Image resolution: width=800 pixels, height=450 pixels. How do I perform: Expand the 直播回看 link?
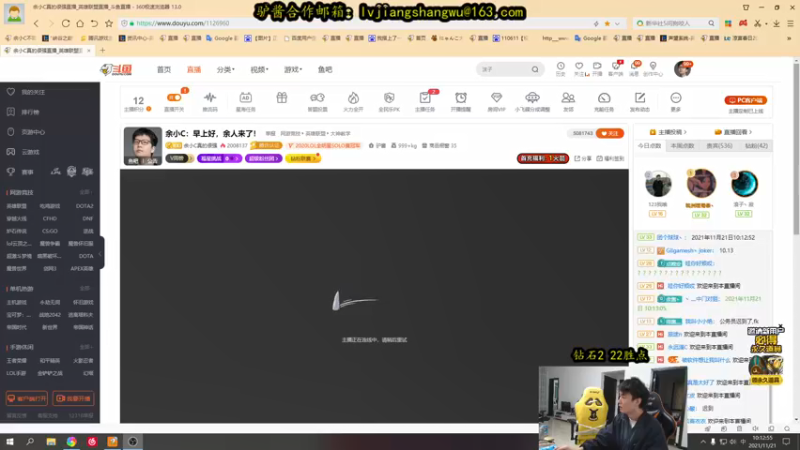(x=733, y=132)
